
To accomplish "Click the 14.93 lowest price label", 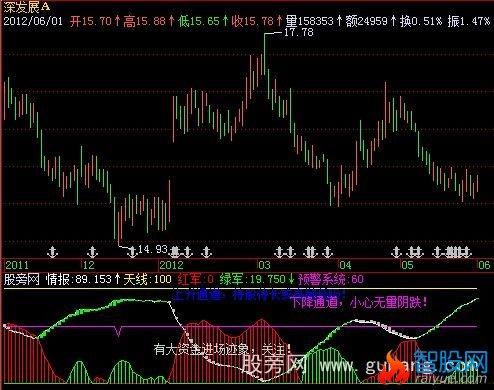I will click(153, 249).
